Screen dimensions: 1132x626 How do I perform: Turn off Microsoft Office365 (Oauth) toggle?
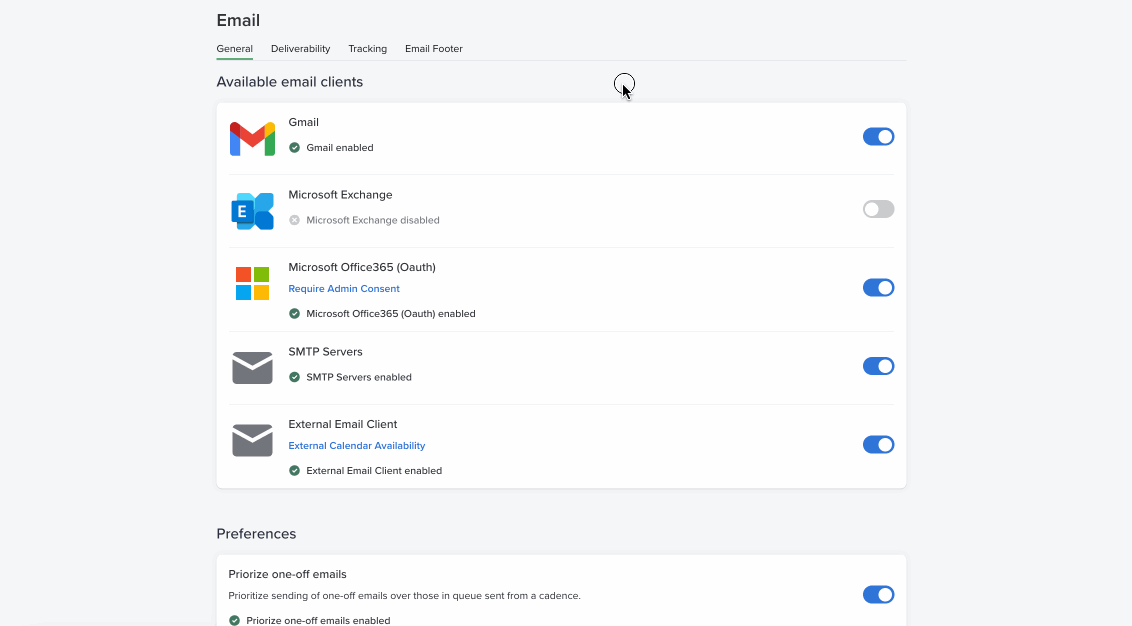click(x=879, y=287)
